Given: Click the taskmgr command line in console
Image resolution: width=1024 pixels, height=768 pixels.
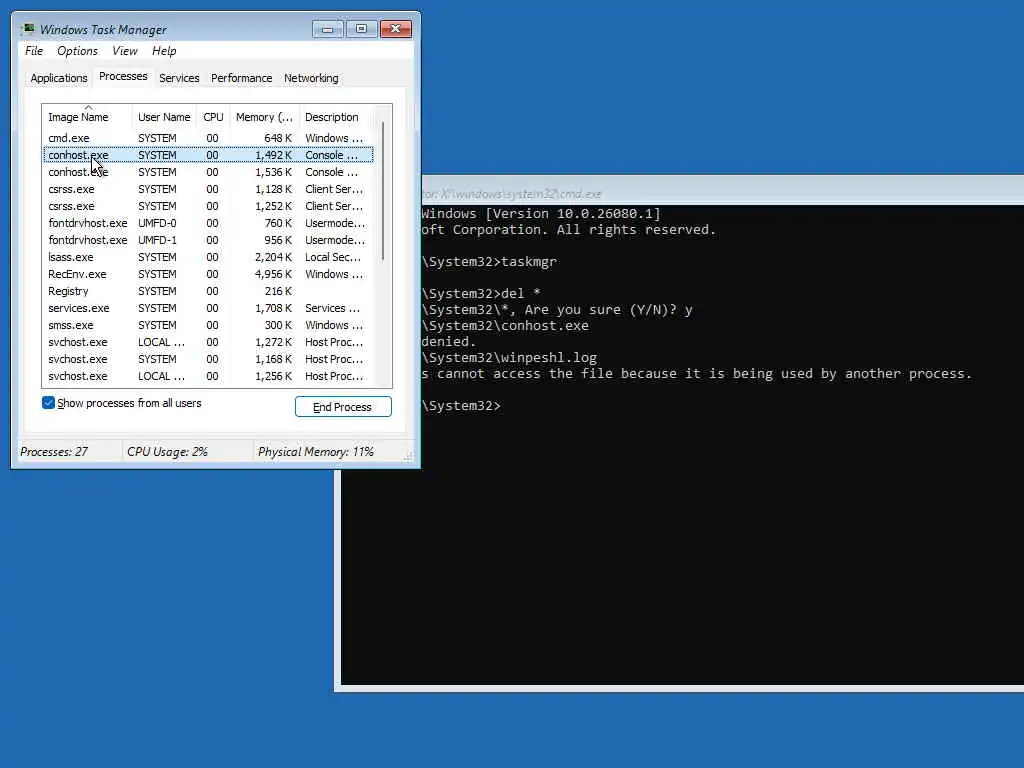Looking at the screenshot, I should tap(489, 261).
